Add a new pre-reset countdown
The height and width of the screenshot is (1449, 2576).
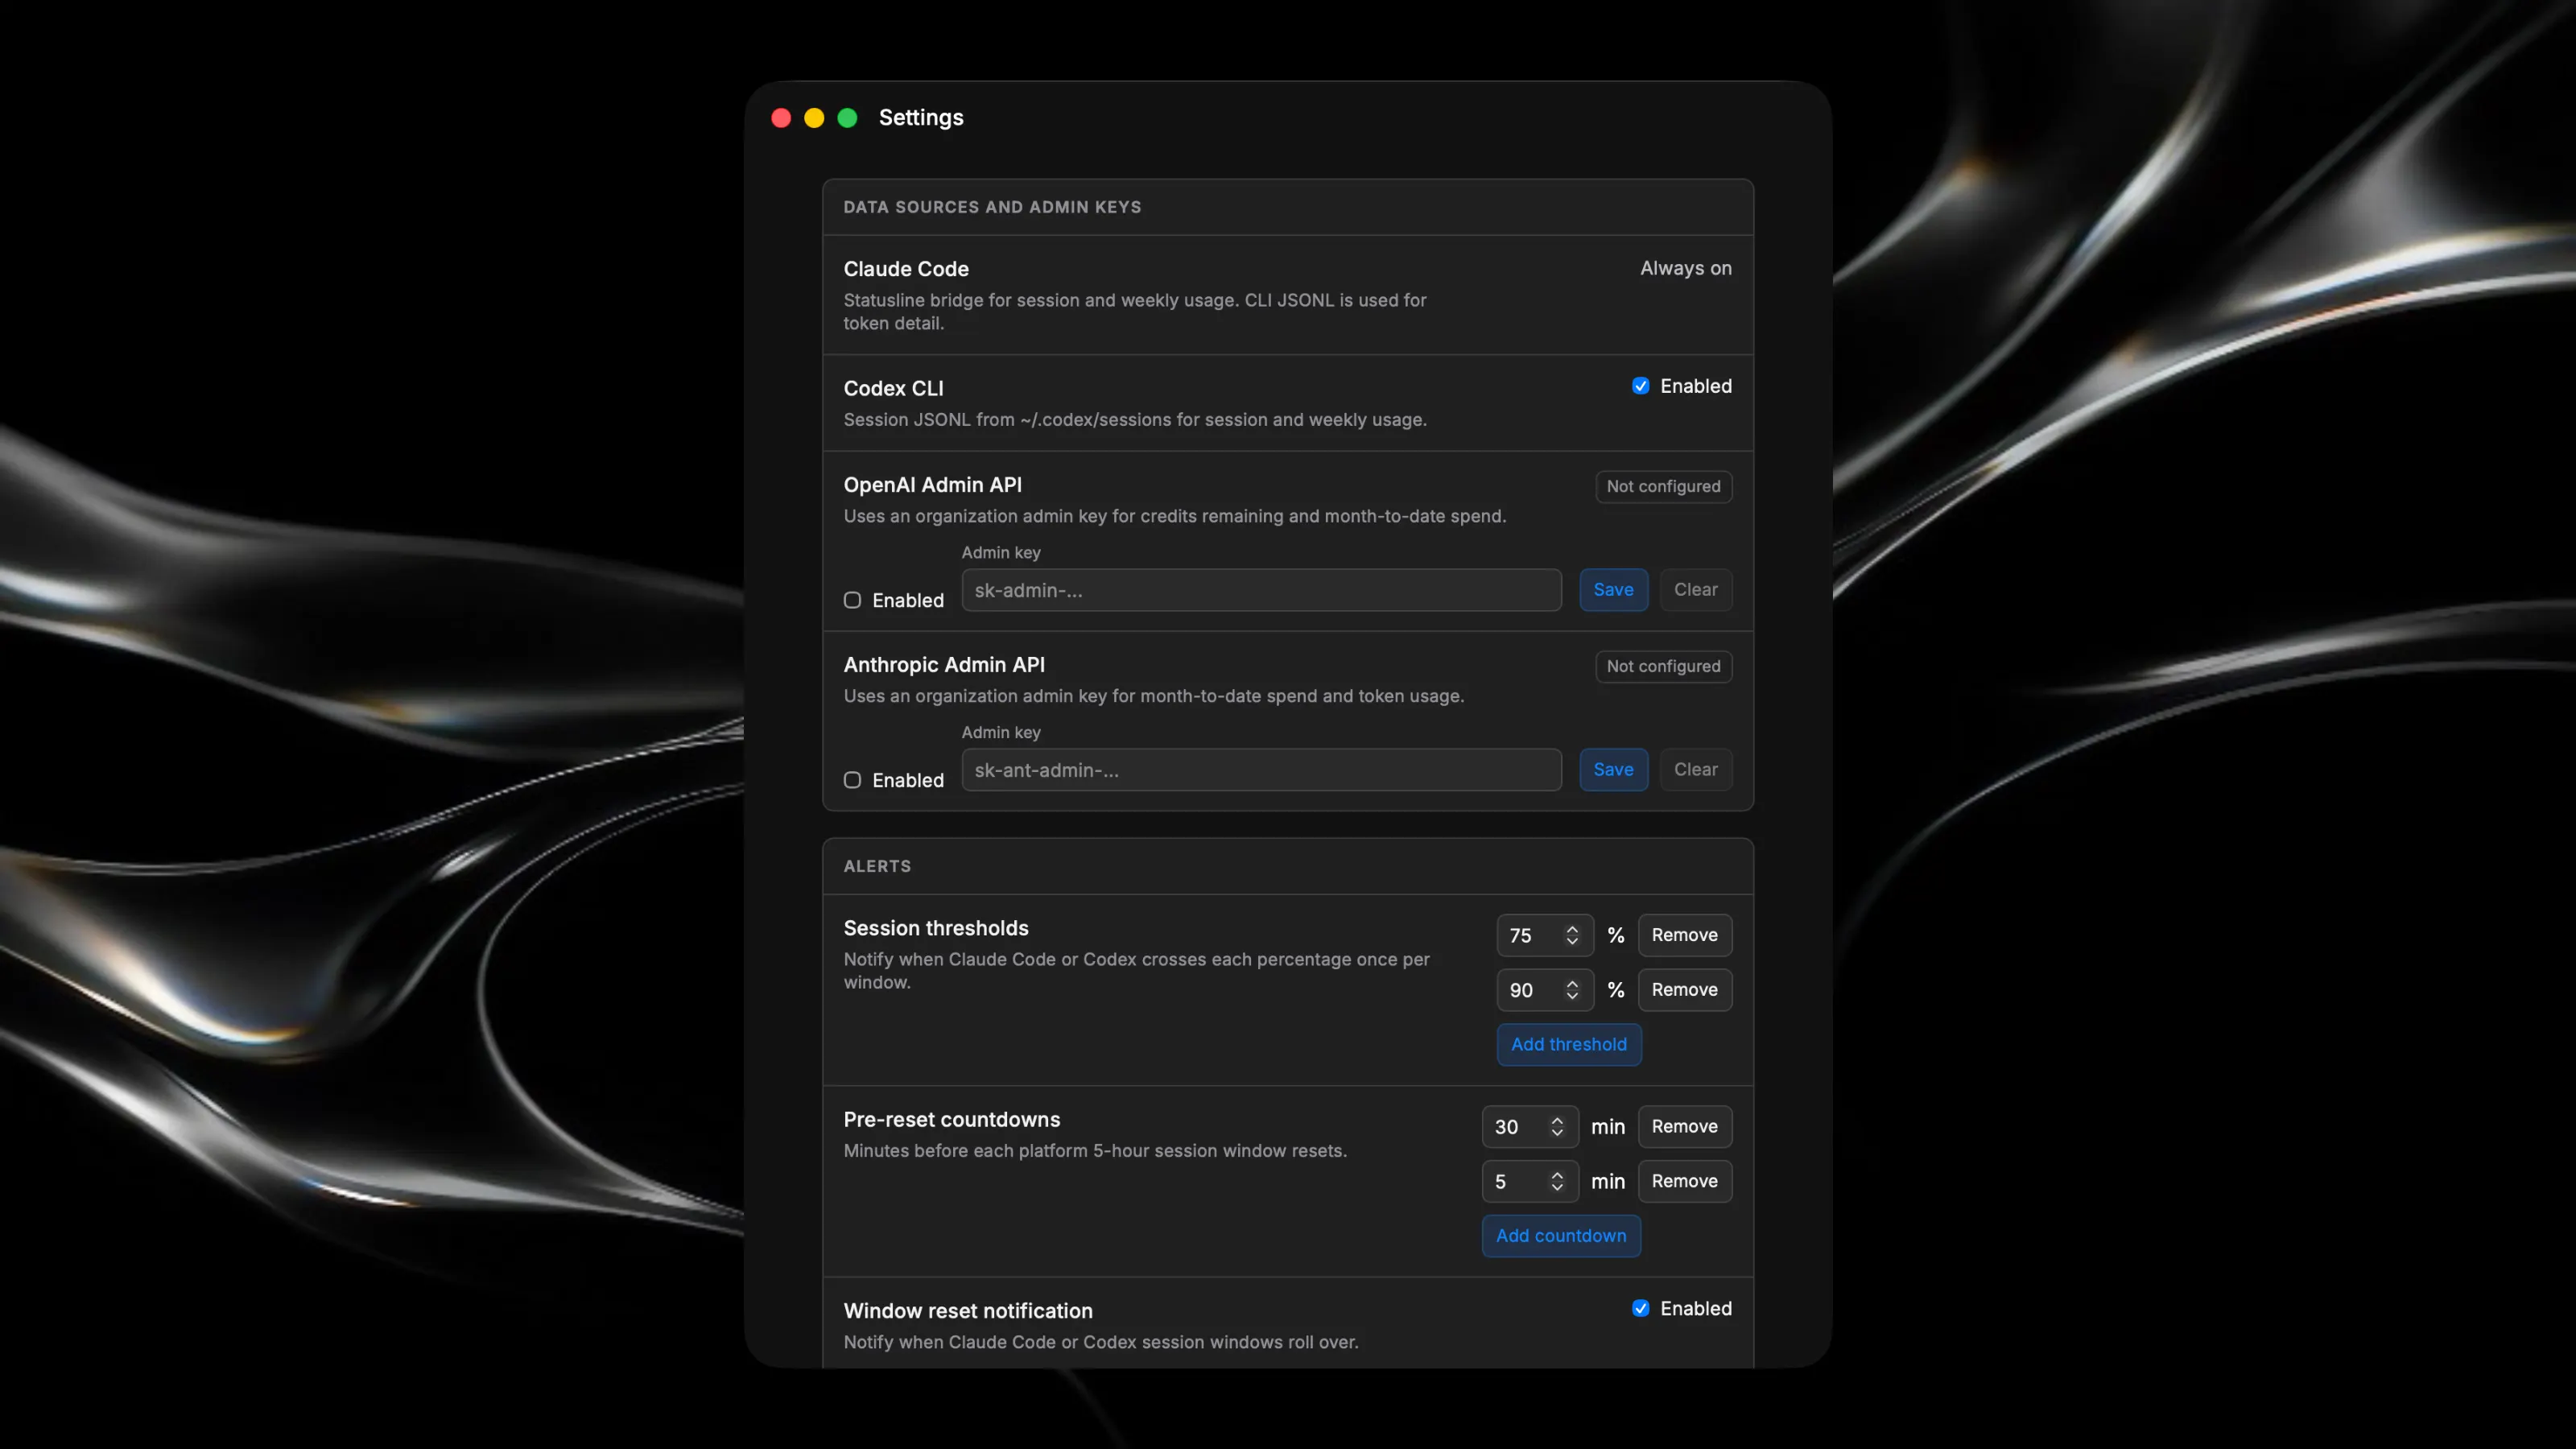(x=1560, y=1236)
